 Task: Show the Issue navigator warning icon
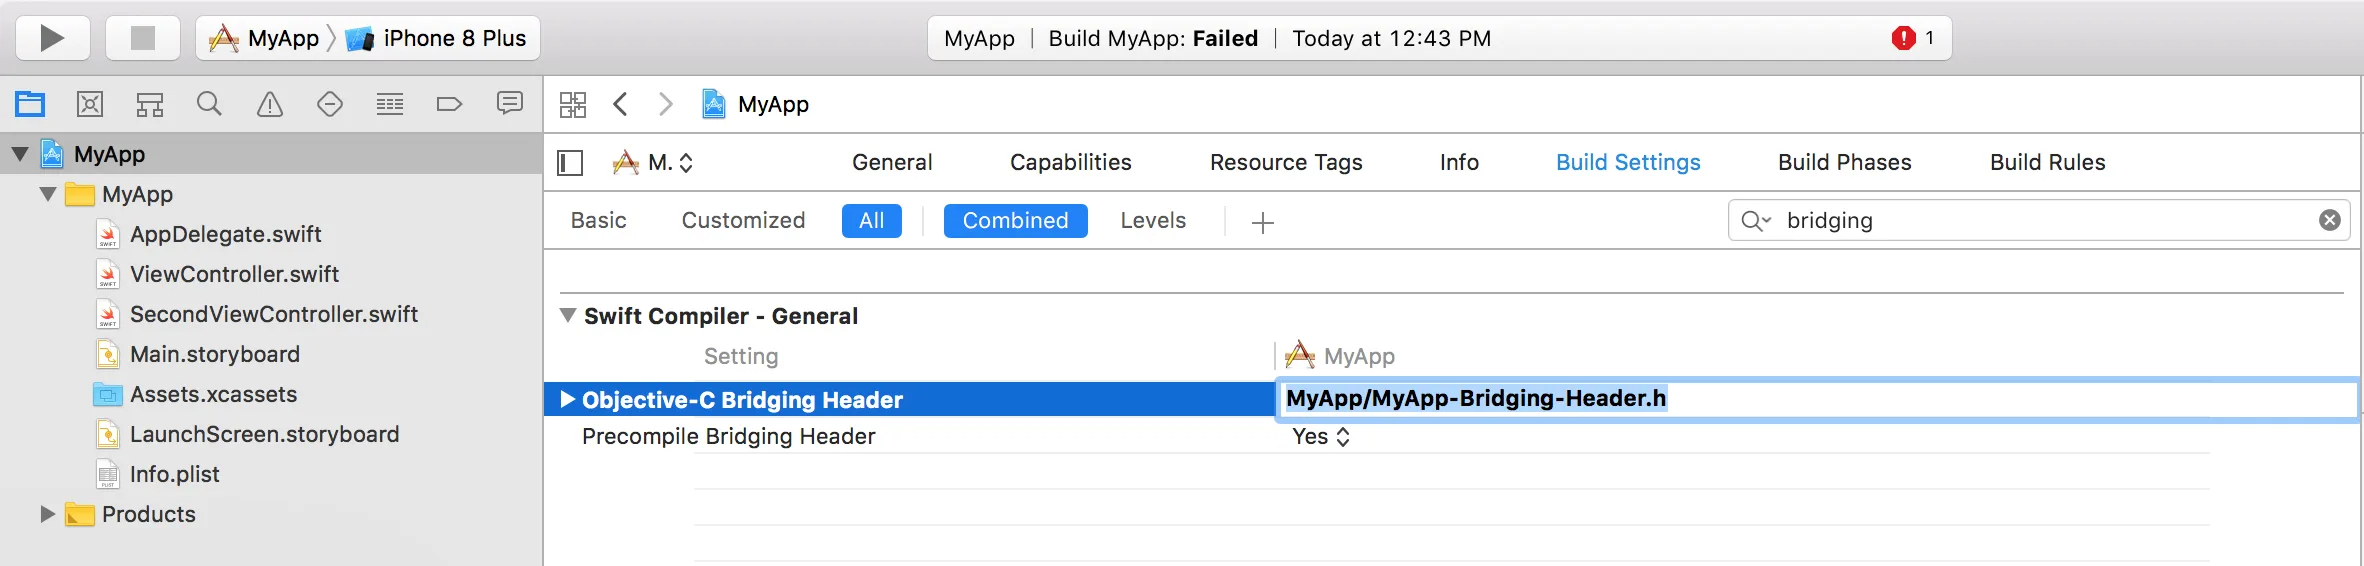tap(270, 104)
